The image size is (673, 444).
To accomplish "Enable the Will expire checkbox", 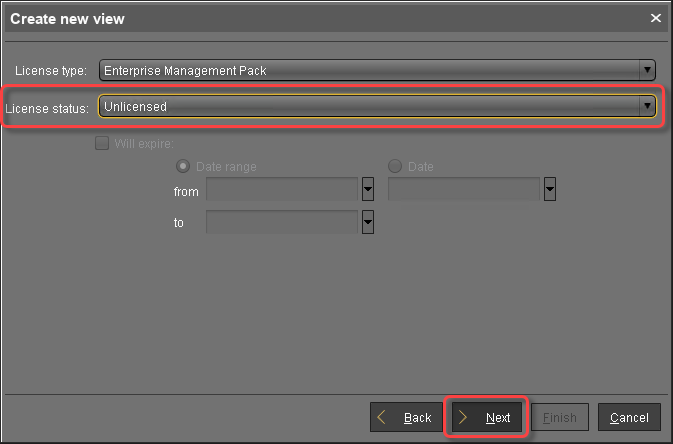I will coord(101,143).
